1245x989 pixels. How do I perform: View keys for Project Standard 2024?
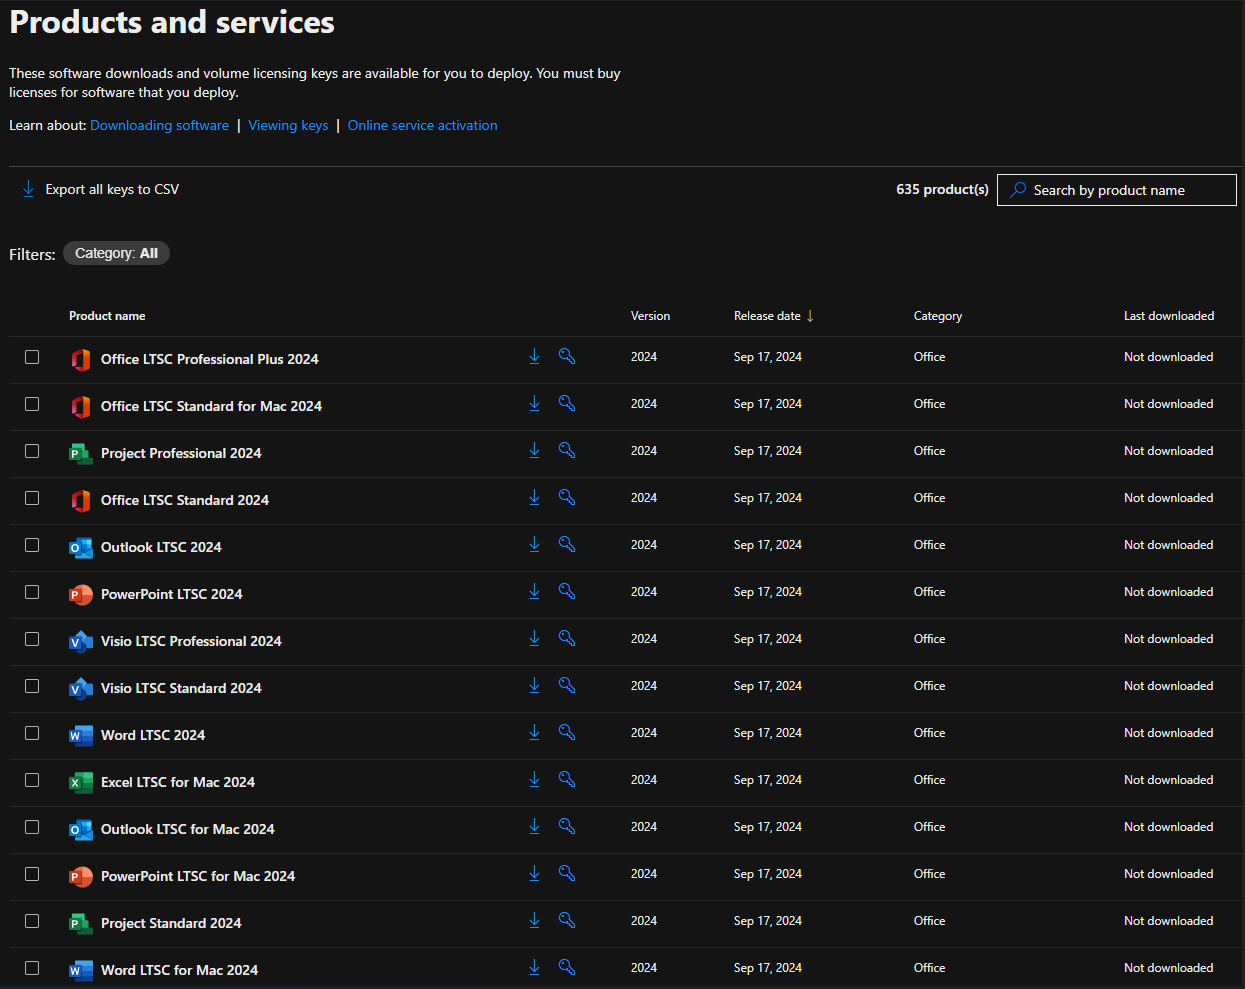(x=567, y=920)
